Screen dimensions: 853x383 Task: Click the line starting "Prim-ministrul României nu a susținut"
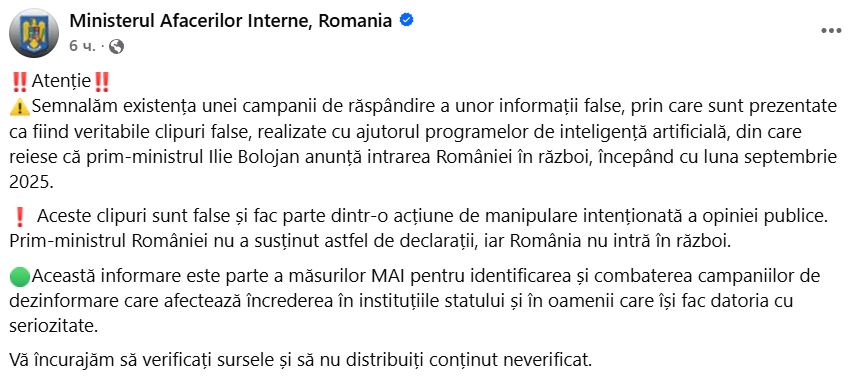(369, 242)
